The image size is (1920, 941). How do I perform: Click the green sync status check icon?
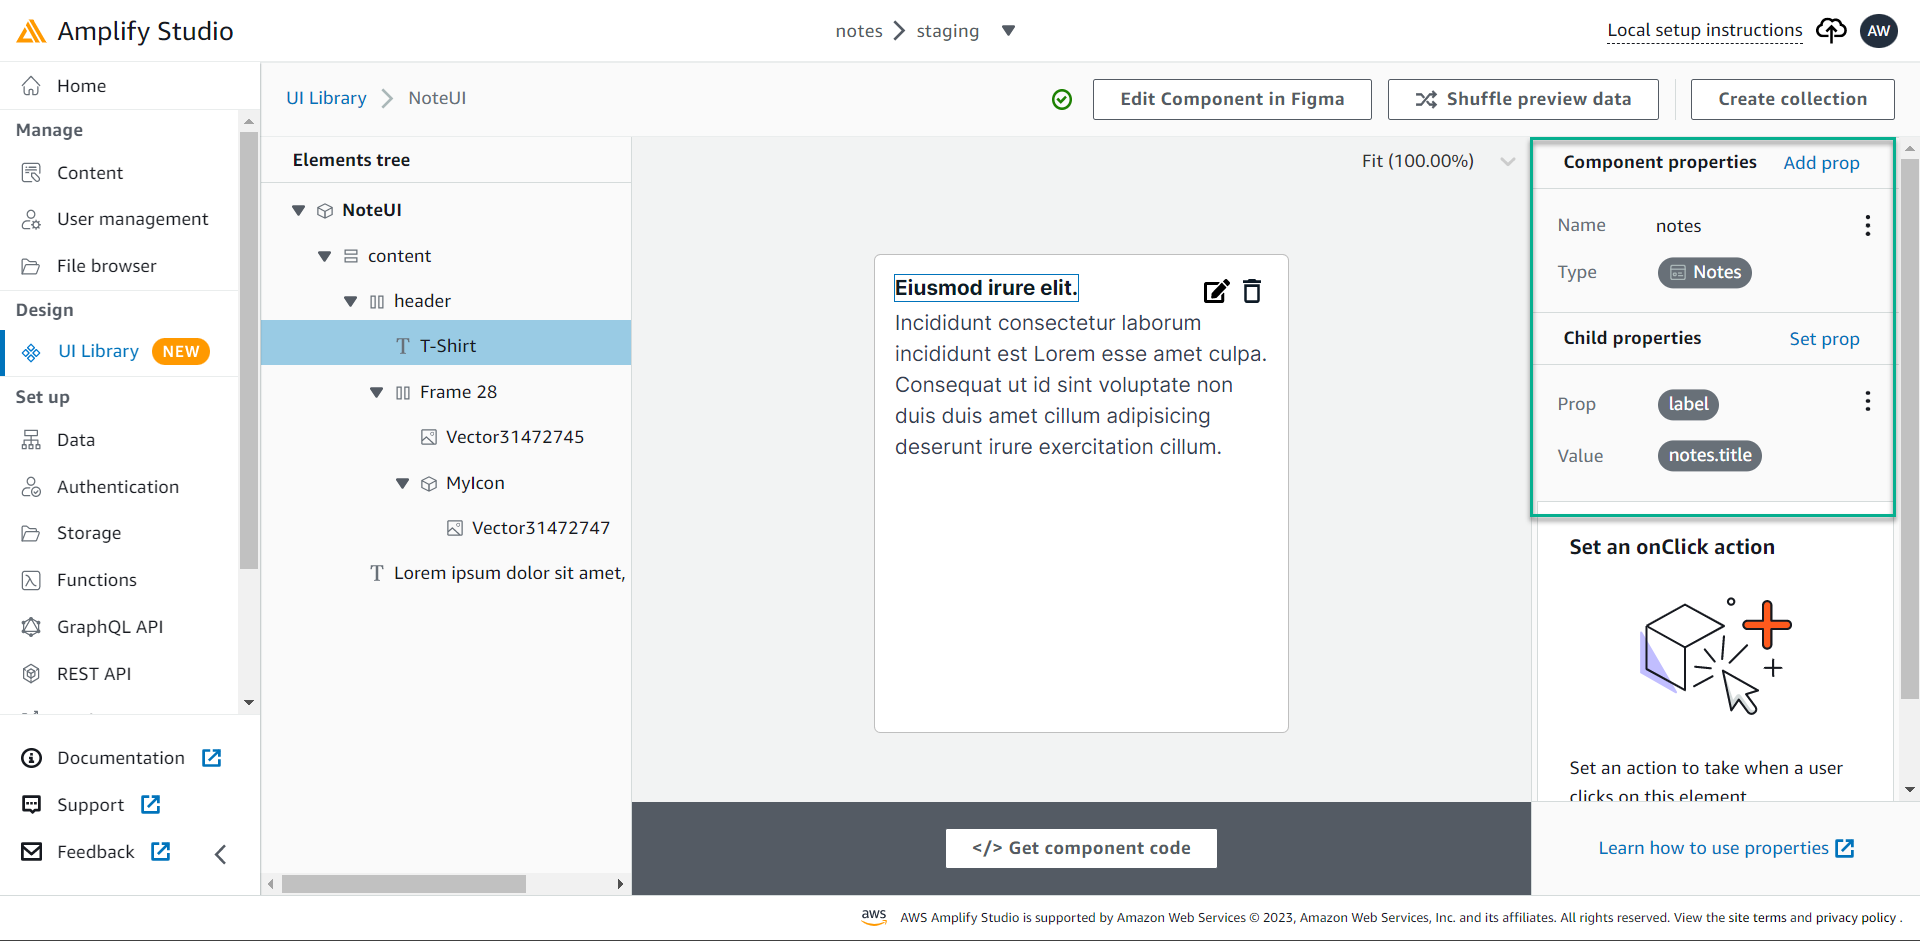1062,99
